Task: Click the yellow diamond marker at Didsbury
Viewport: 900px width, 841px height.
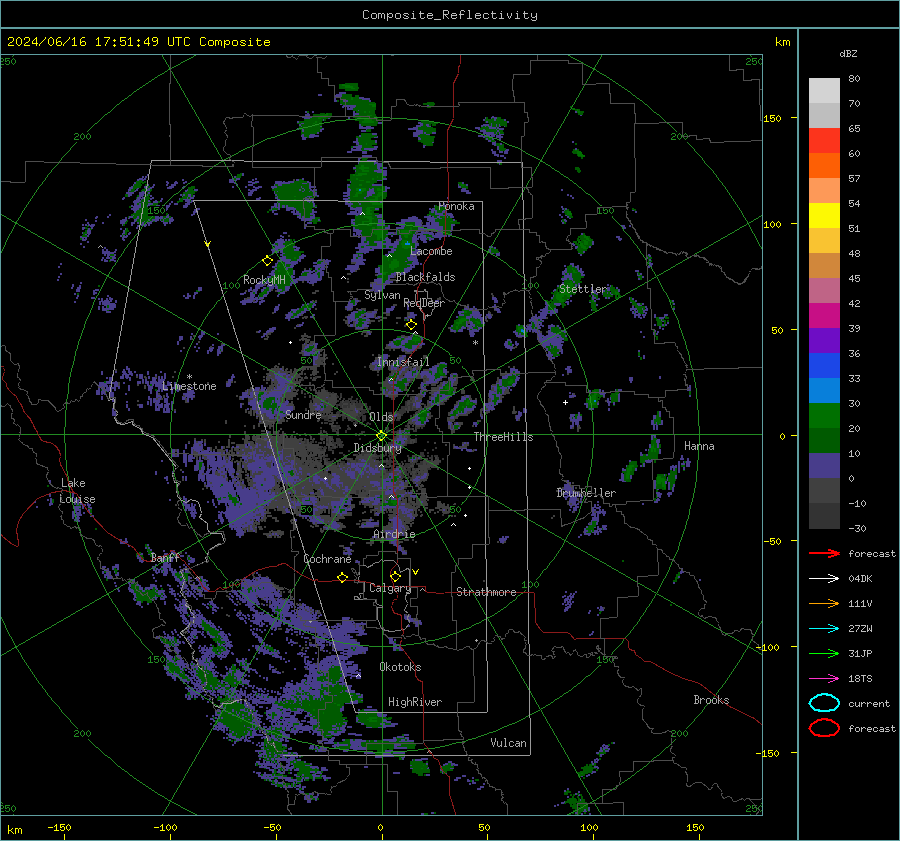Action: click(x=382, y=436)
